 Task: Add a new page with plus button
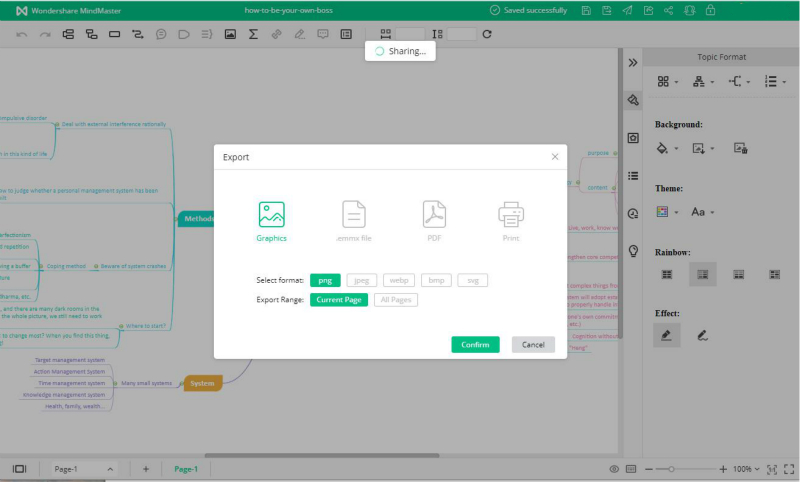coord(145,468)
